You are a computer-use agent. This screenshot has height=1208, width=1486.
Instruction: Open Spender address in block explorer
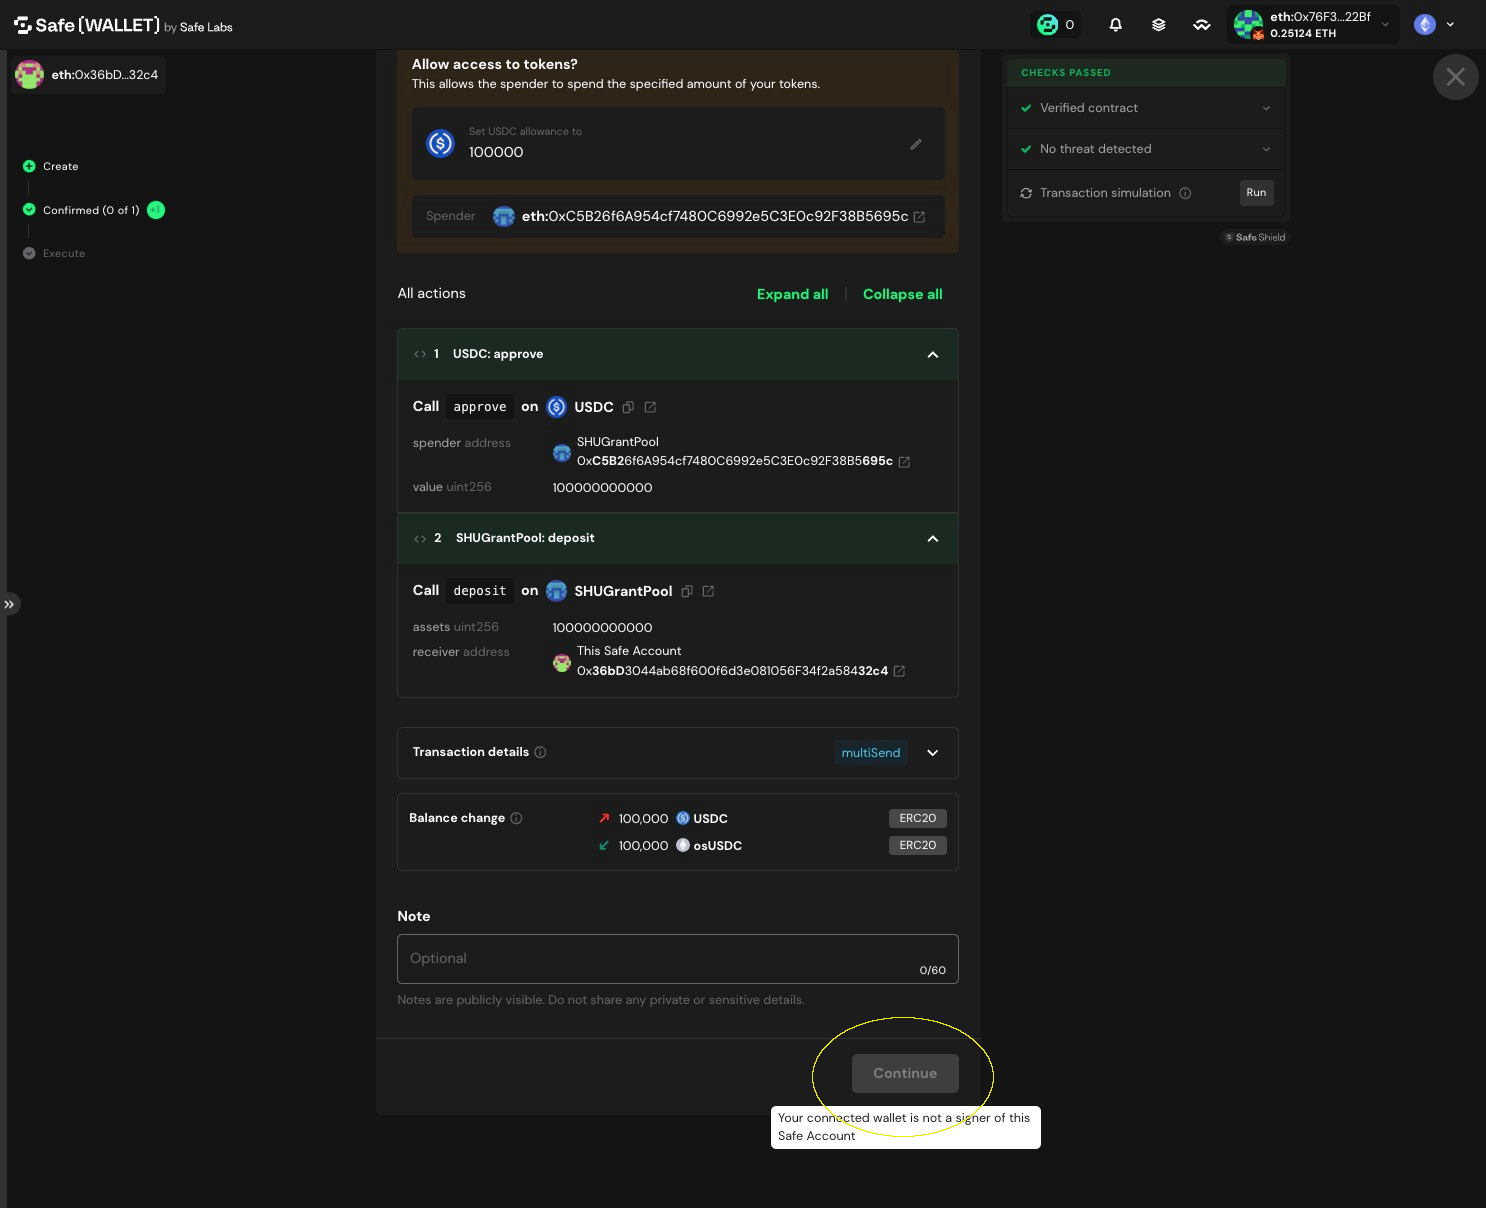click(919, 217)
